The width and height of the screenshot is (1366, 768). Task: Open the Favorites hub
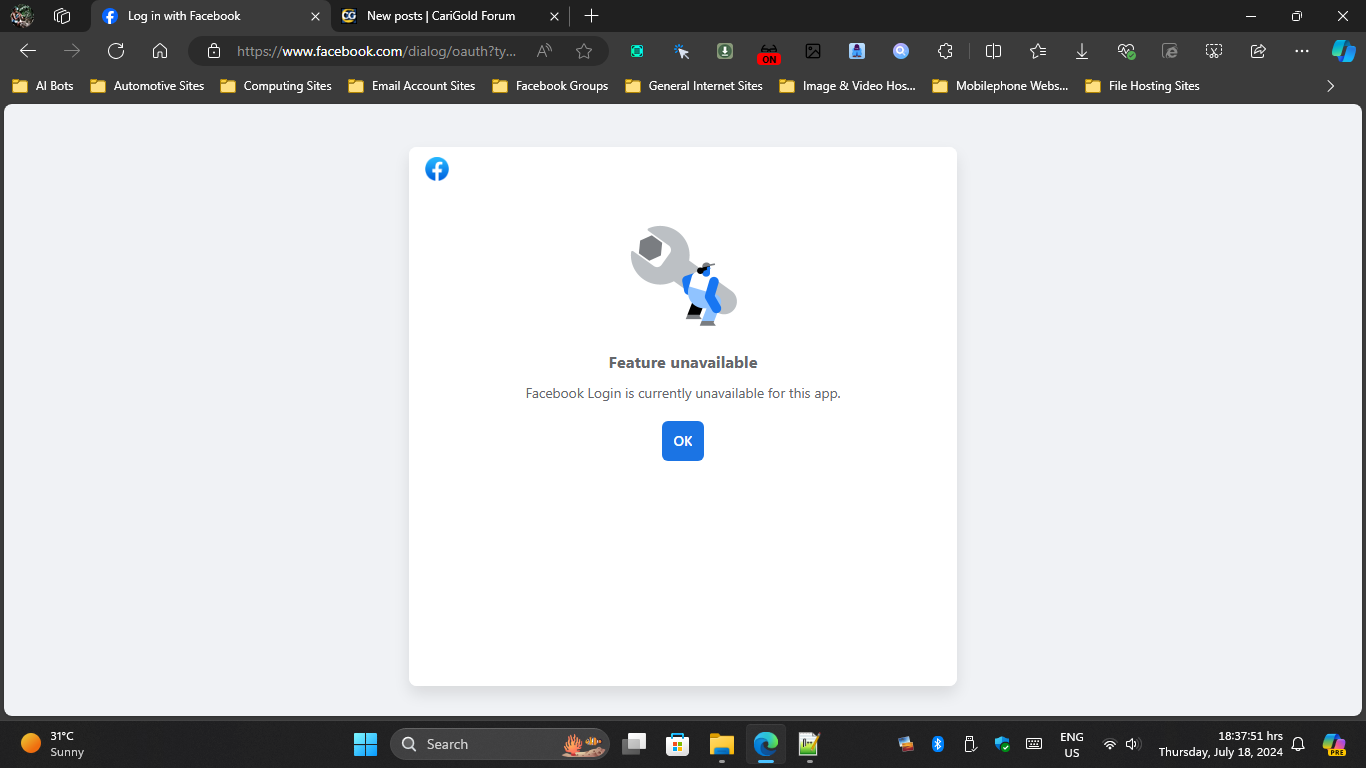[1038, 51]
